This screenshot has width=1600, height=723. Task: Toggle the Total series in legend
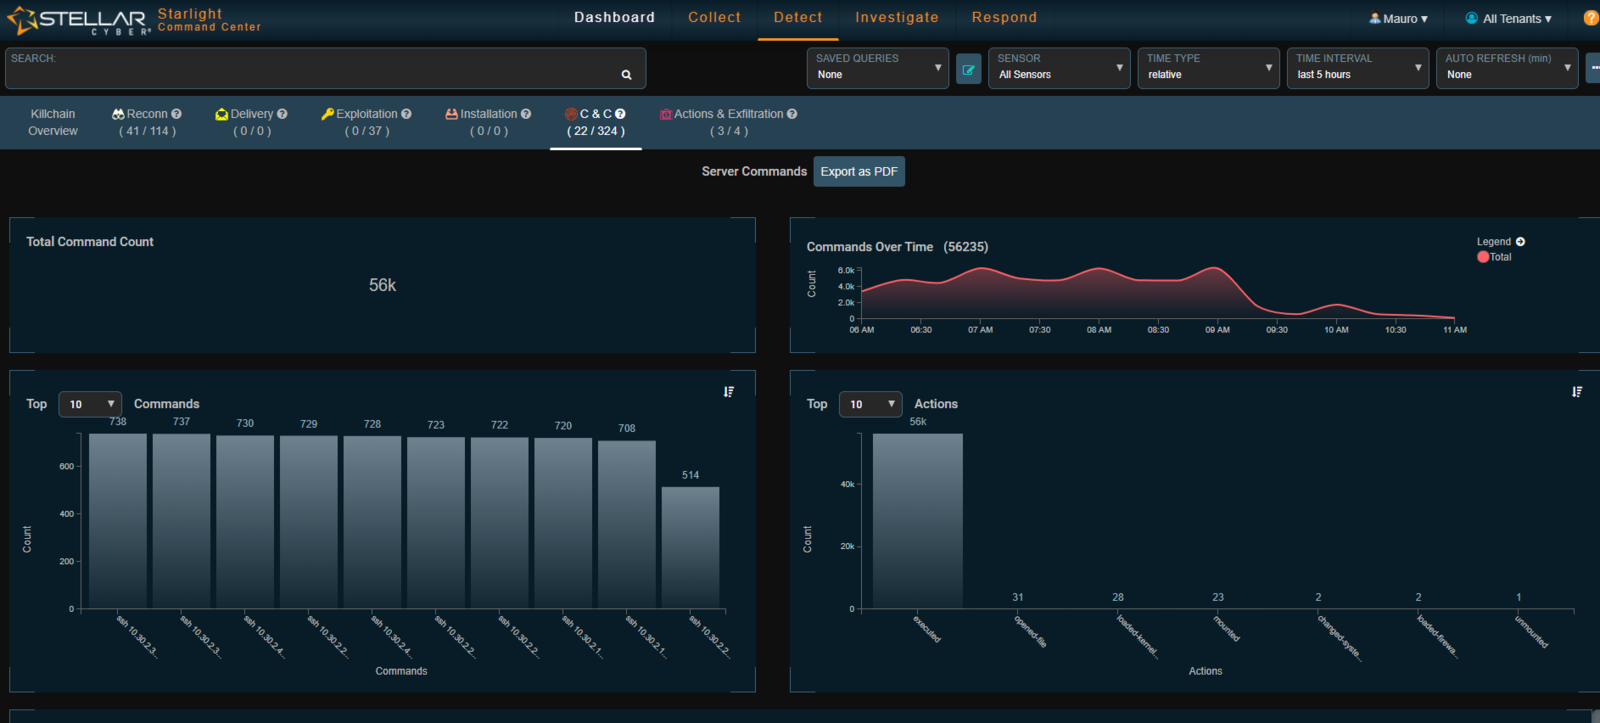tap(1494, 257)
